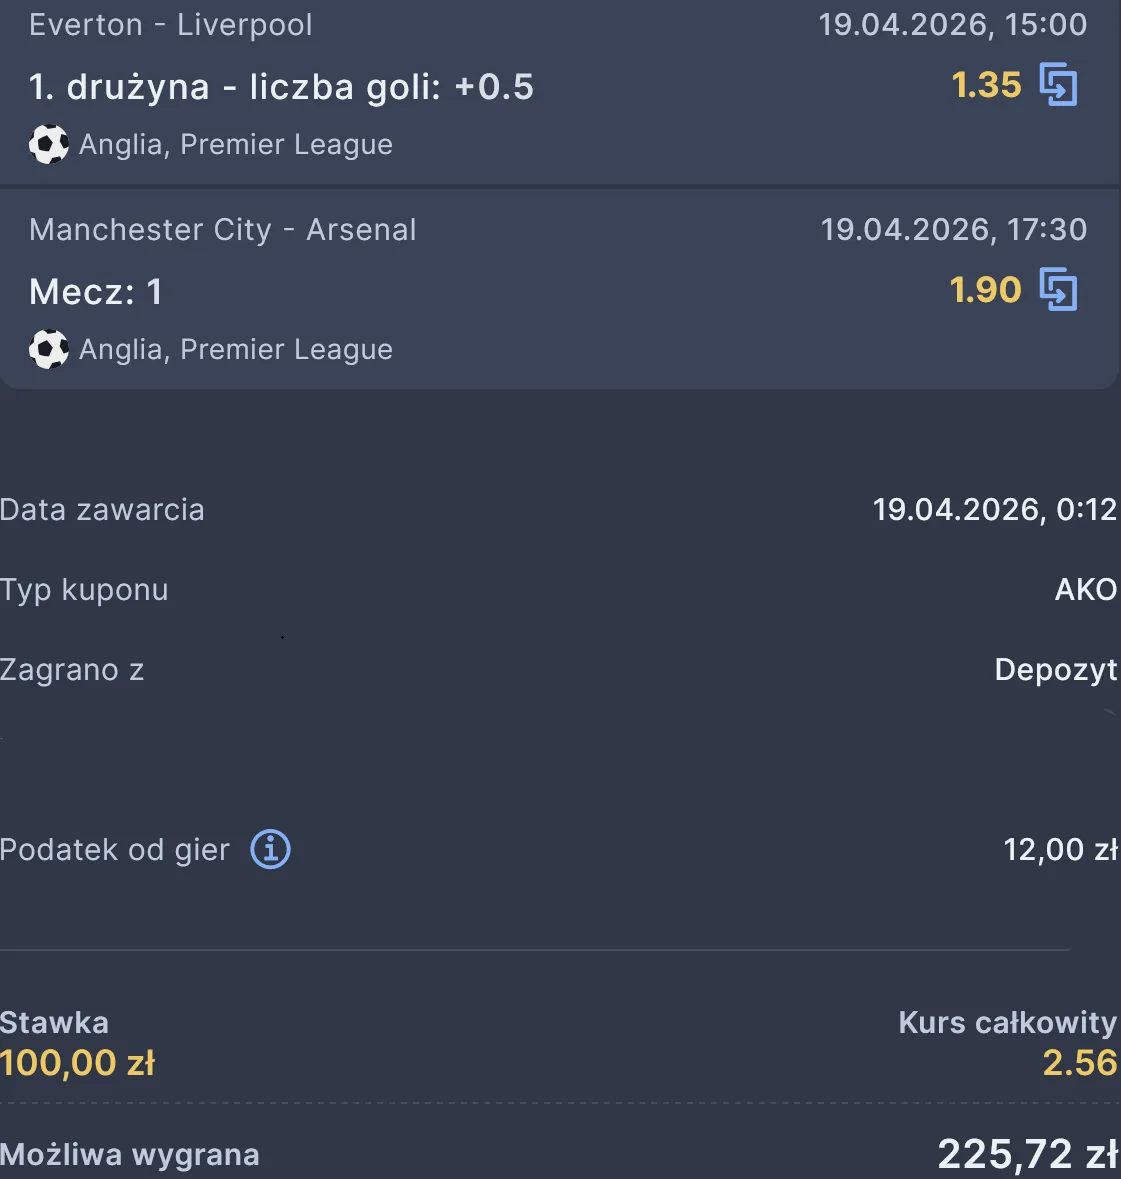Click the Depozyt value next to Zagrano z
The width and height of the screenshot is (1121, 1179).
click(x=1056, y=670)
